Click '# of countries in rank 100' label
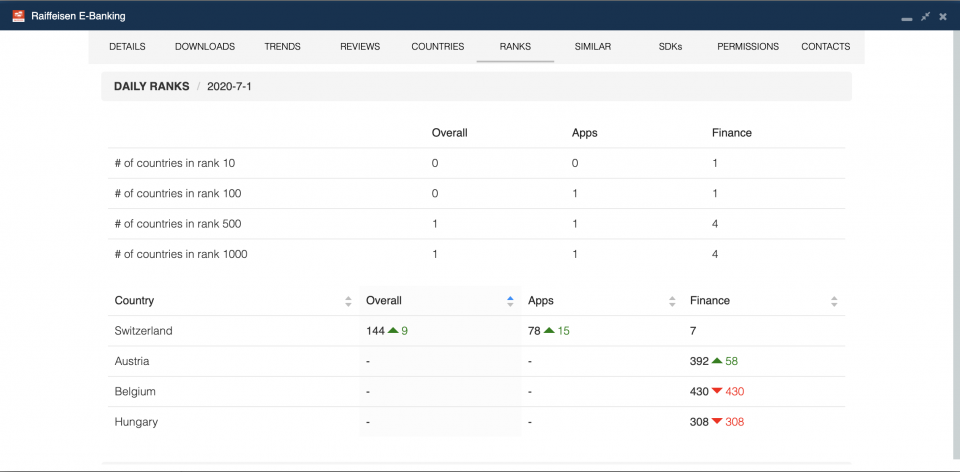The height and width of the screenshot is (472, 960). (178, 193)
